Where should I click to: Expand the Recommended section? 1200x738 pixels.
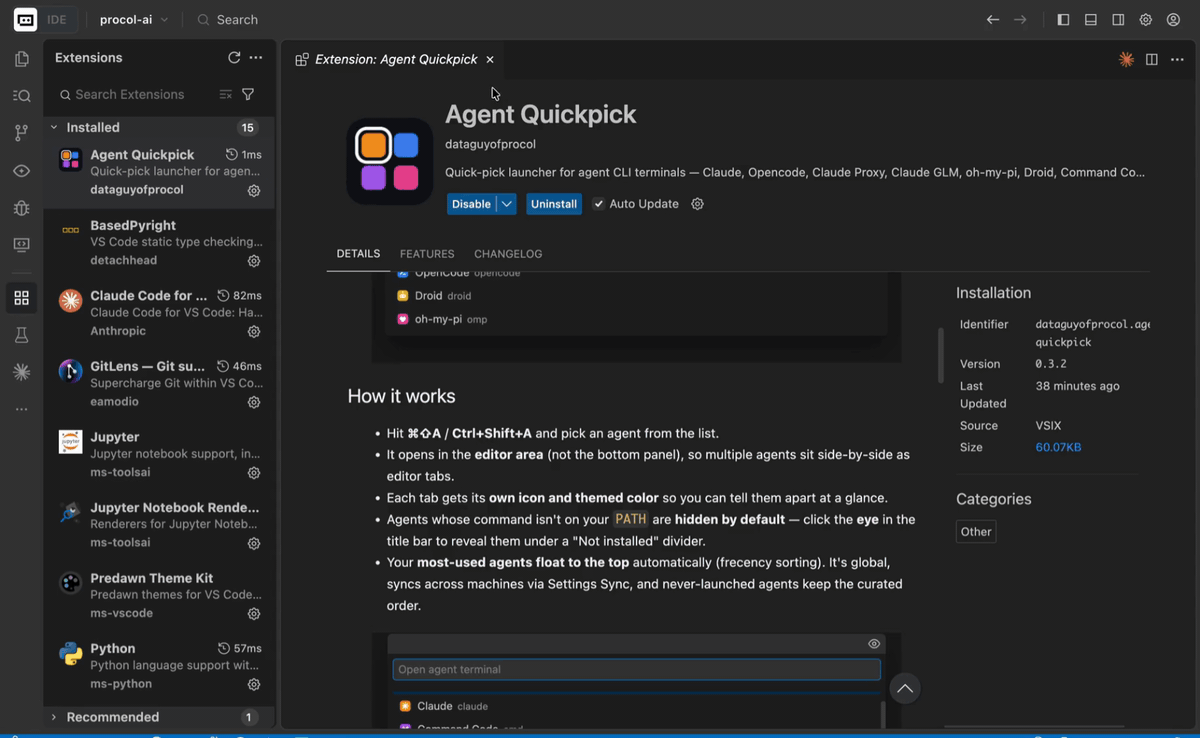click(54, 717)
